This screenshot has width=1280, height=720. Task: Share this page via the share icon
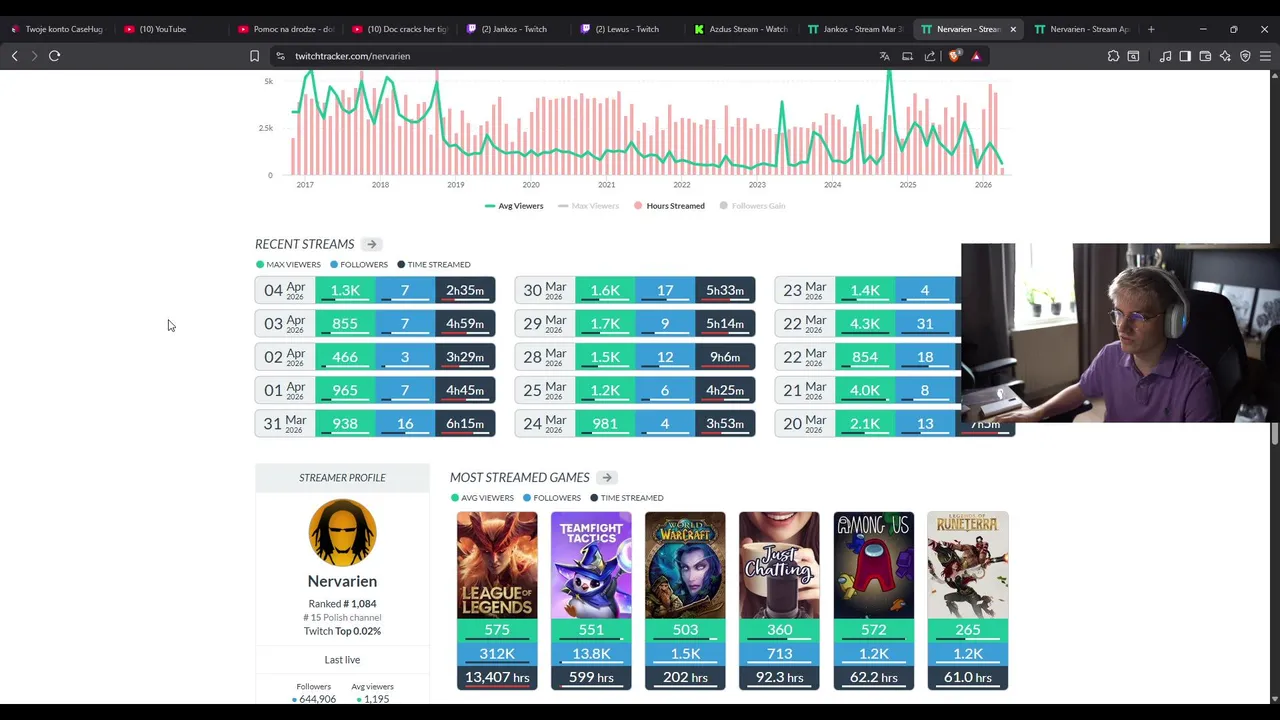(x=930, y=56)
